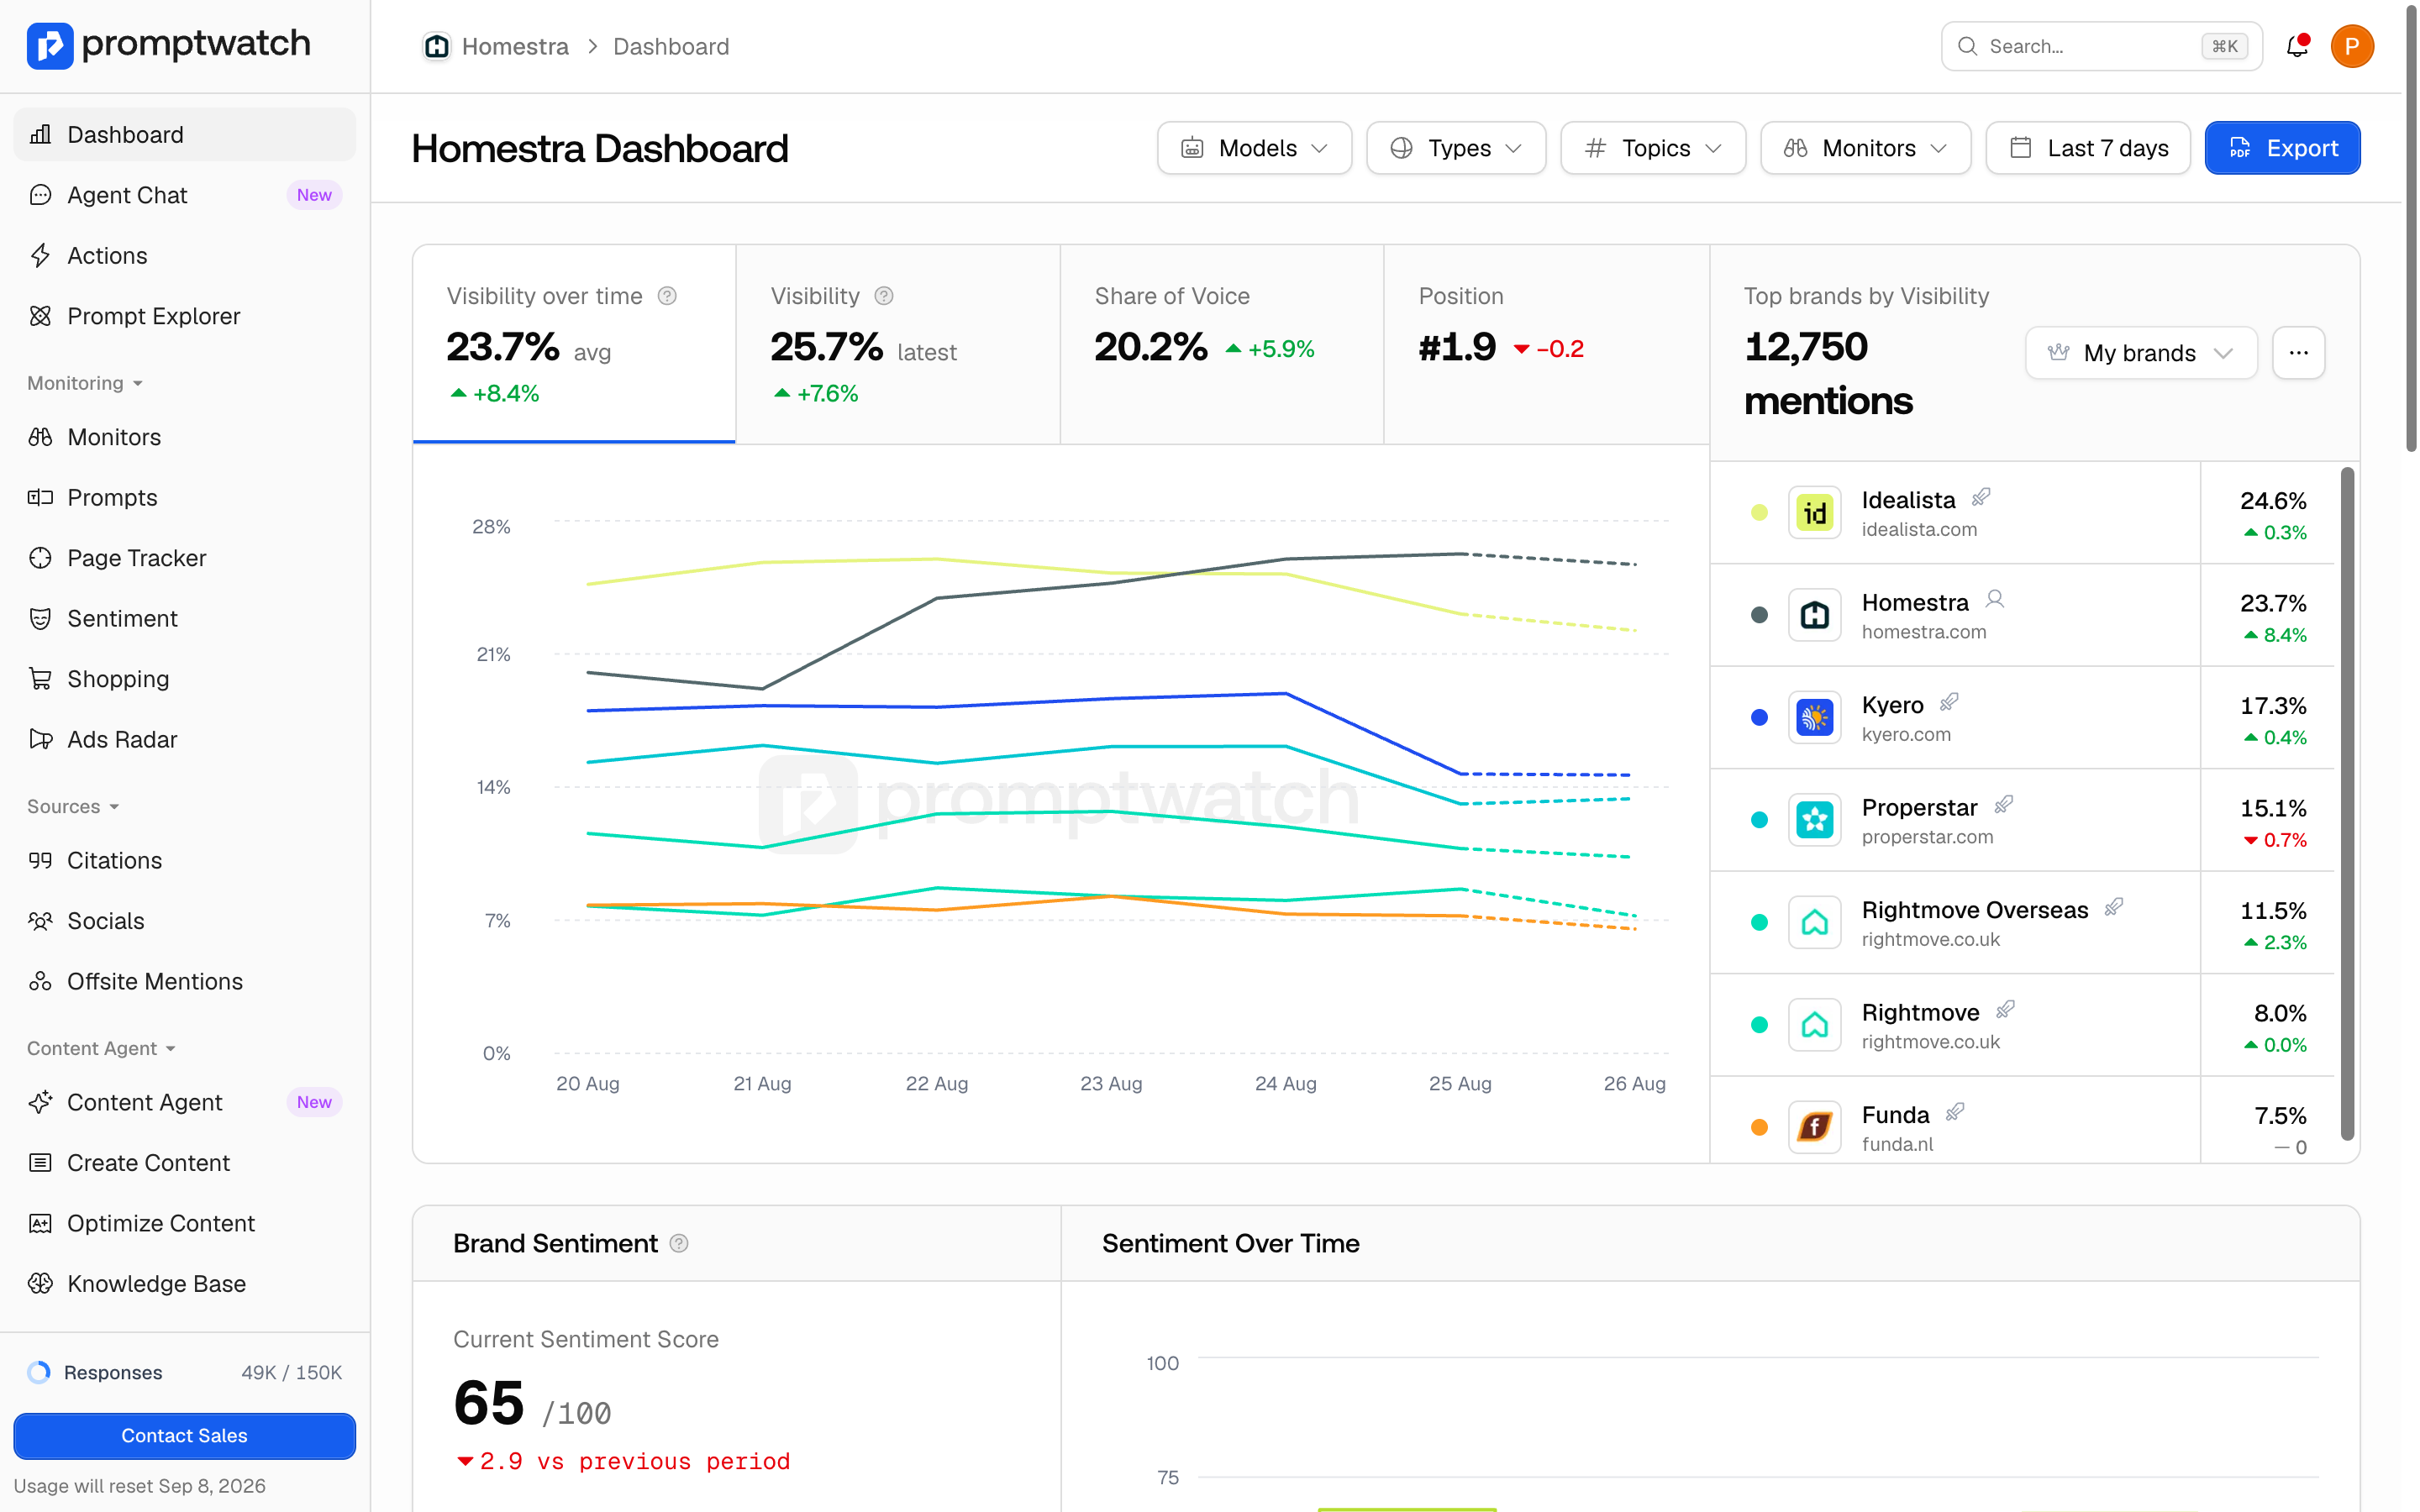
Task: Click the pin icon beside Rightmove
Action: tap(2005, 1010)
